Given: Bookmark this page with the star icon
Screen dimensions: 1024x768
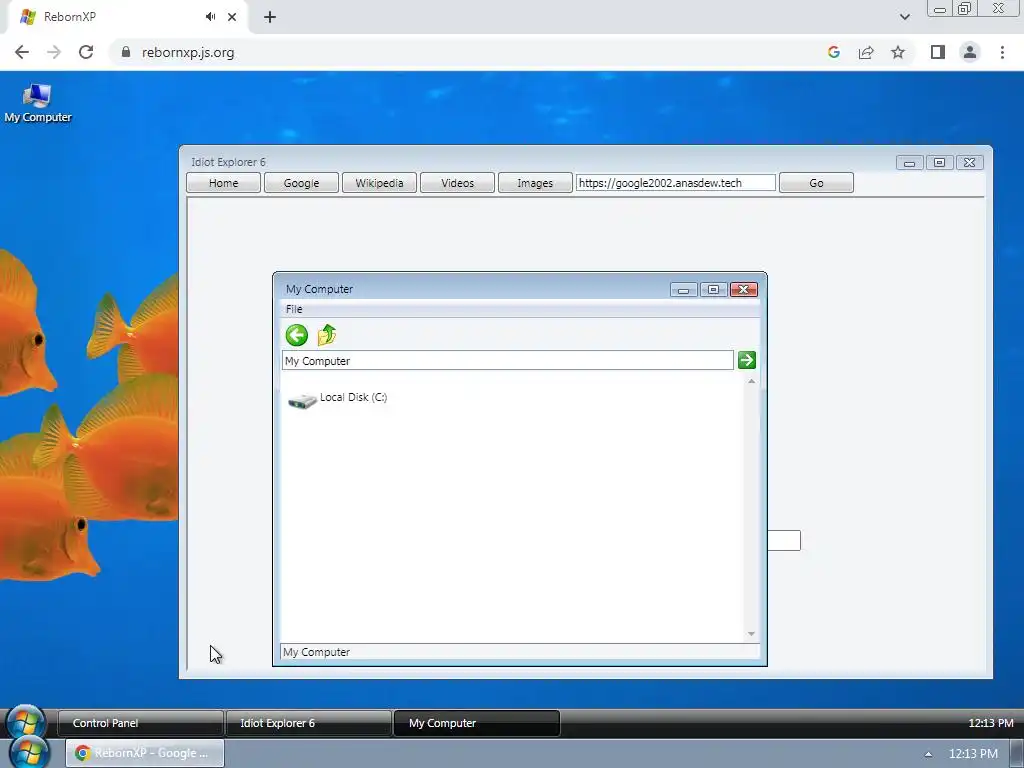Looking at the screenshot, I should click(898, 52).
